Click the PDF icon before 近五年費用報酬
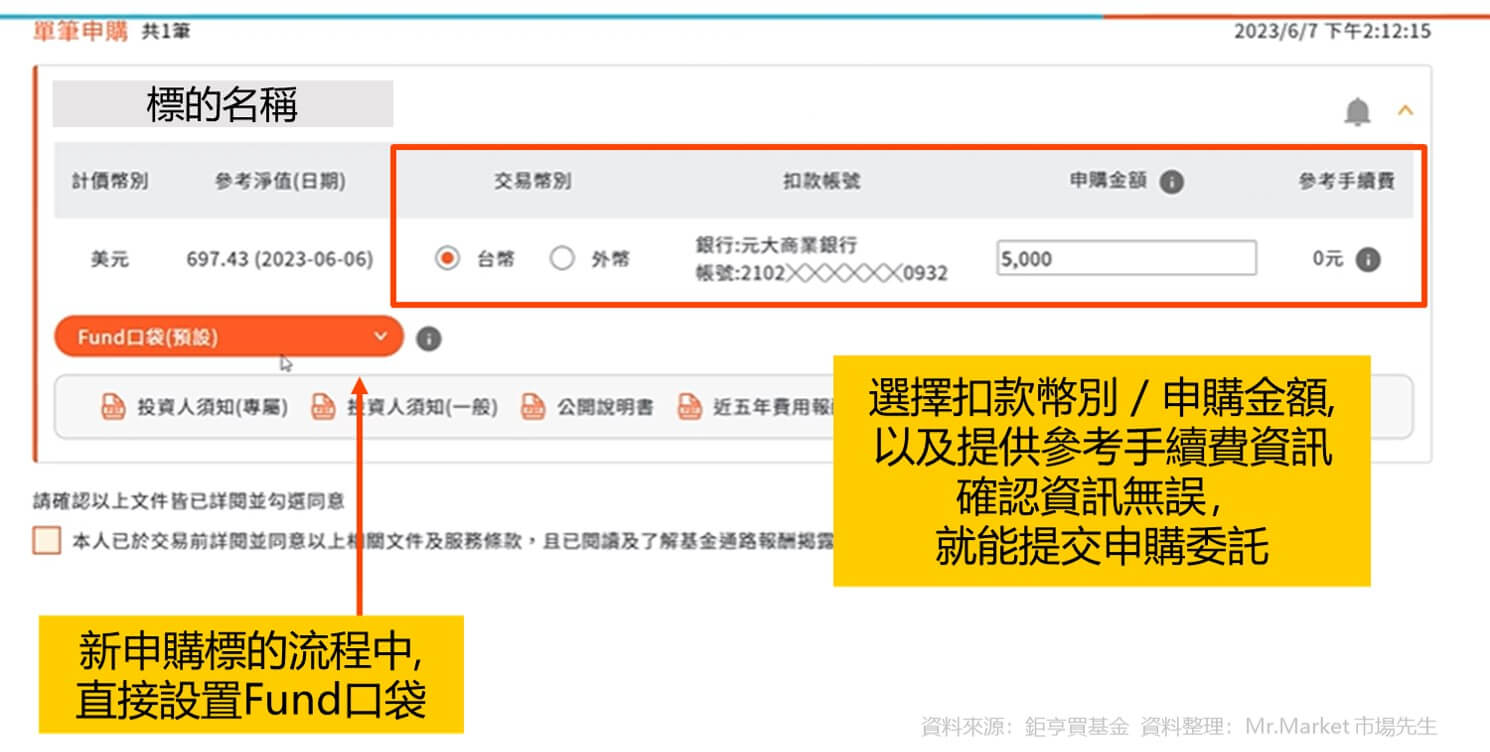 click(x=690, y=407)
